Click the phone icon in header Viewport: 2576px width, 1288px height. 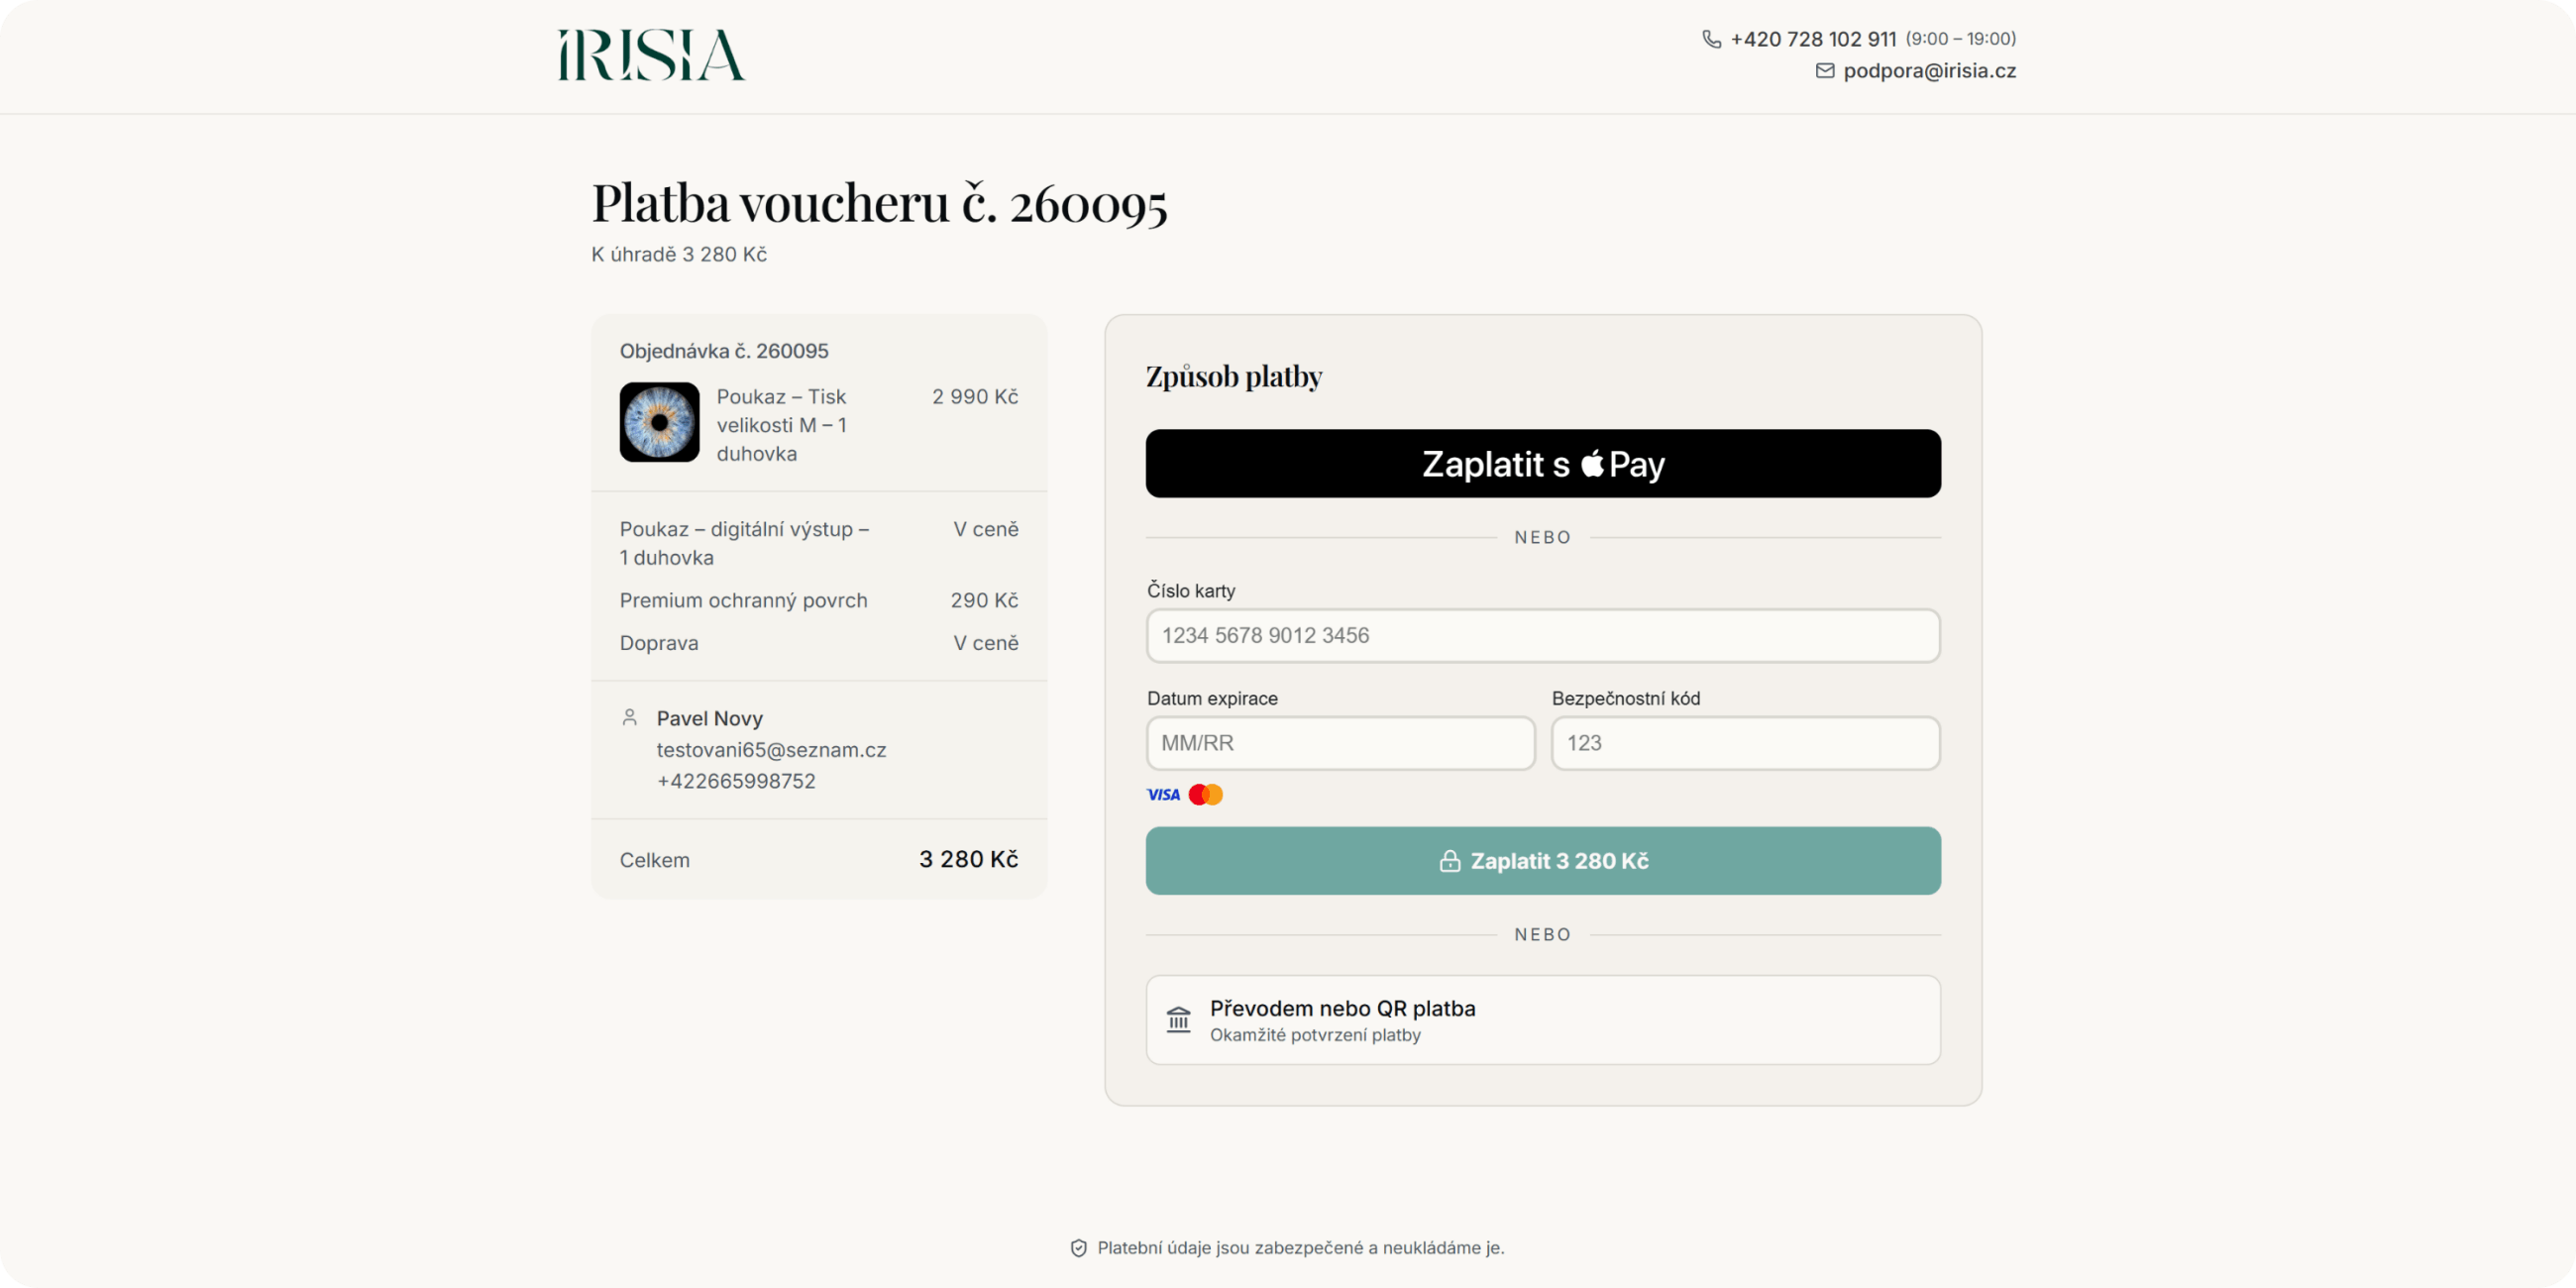1712,39
